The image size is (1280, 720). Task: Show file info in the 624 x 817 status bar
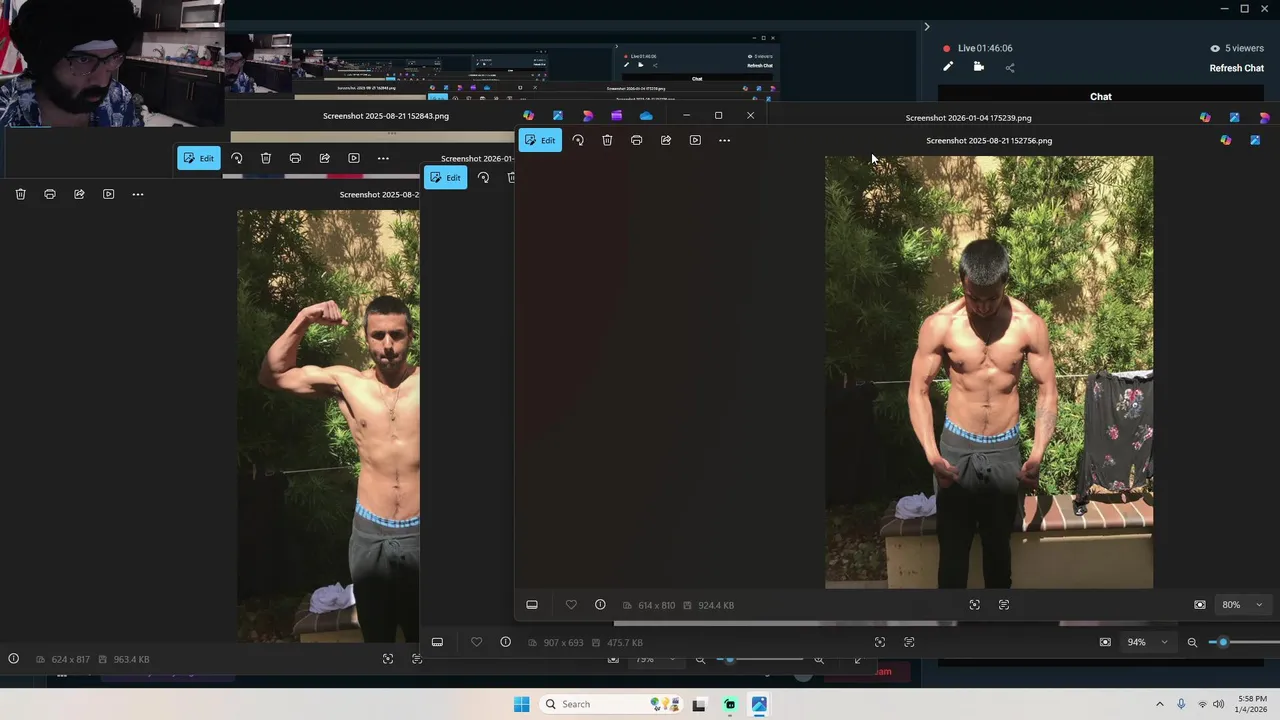coord(14,659)
